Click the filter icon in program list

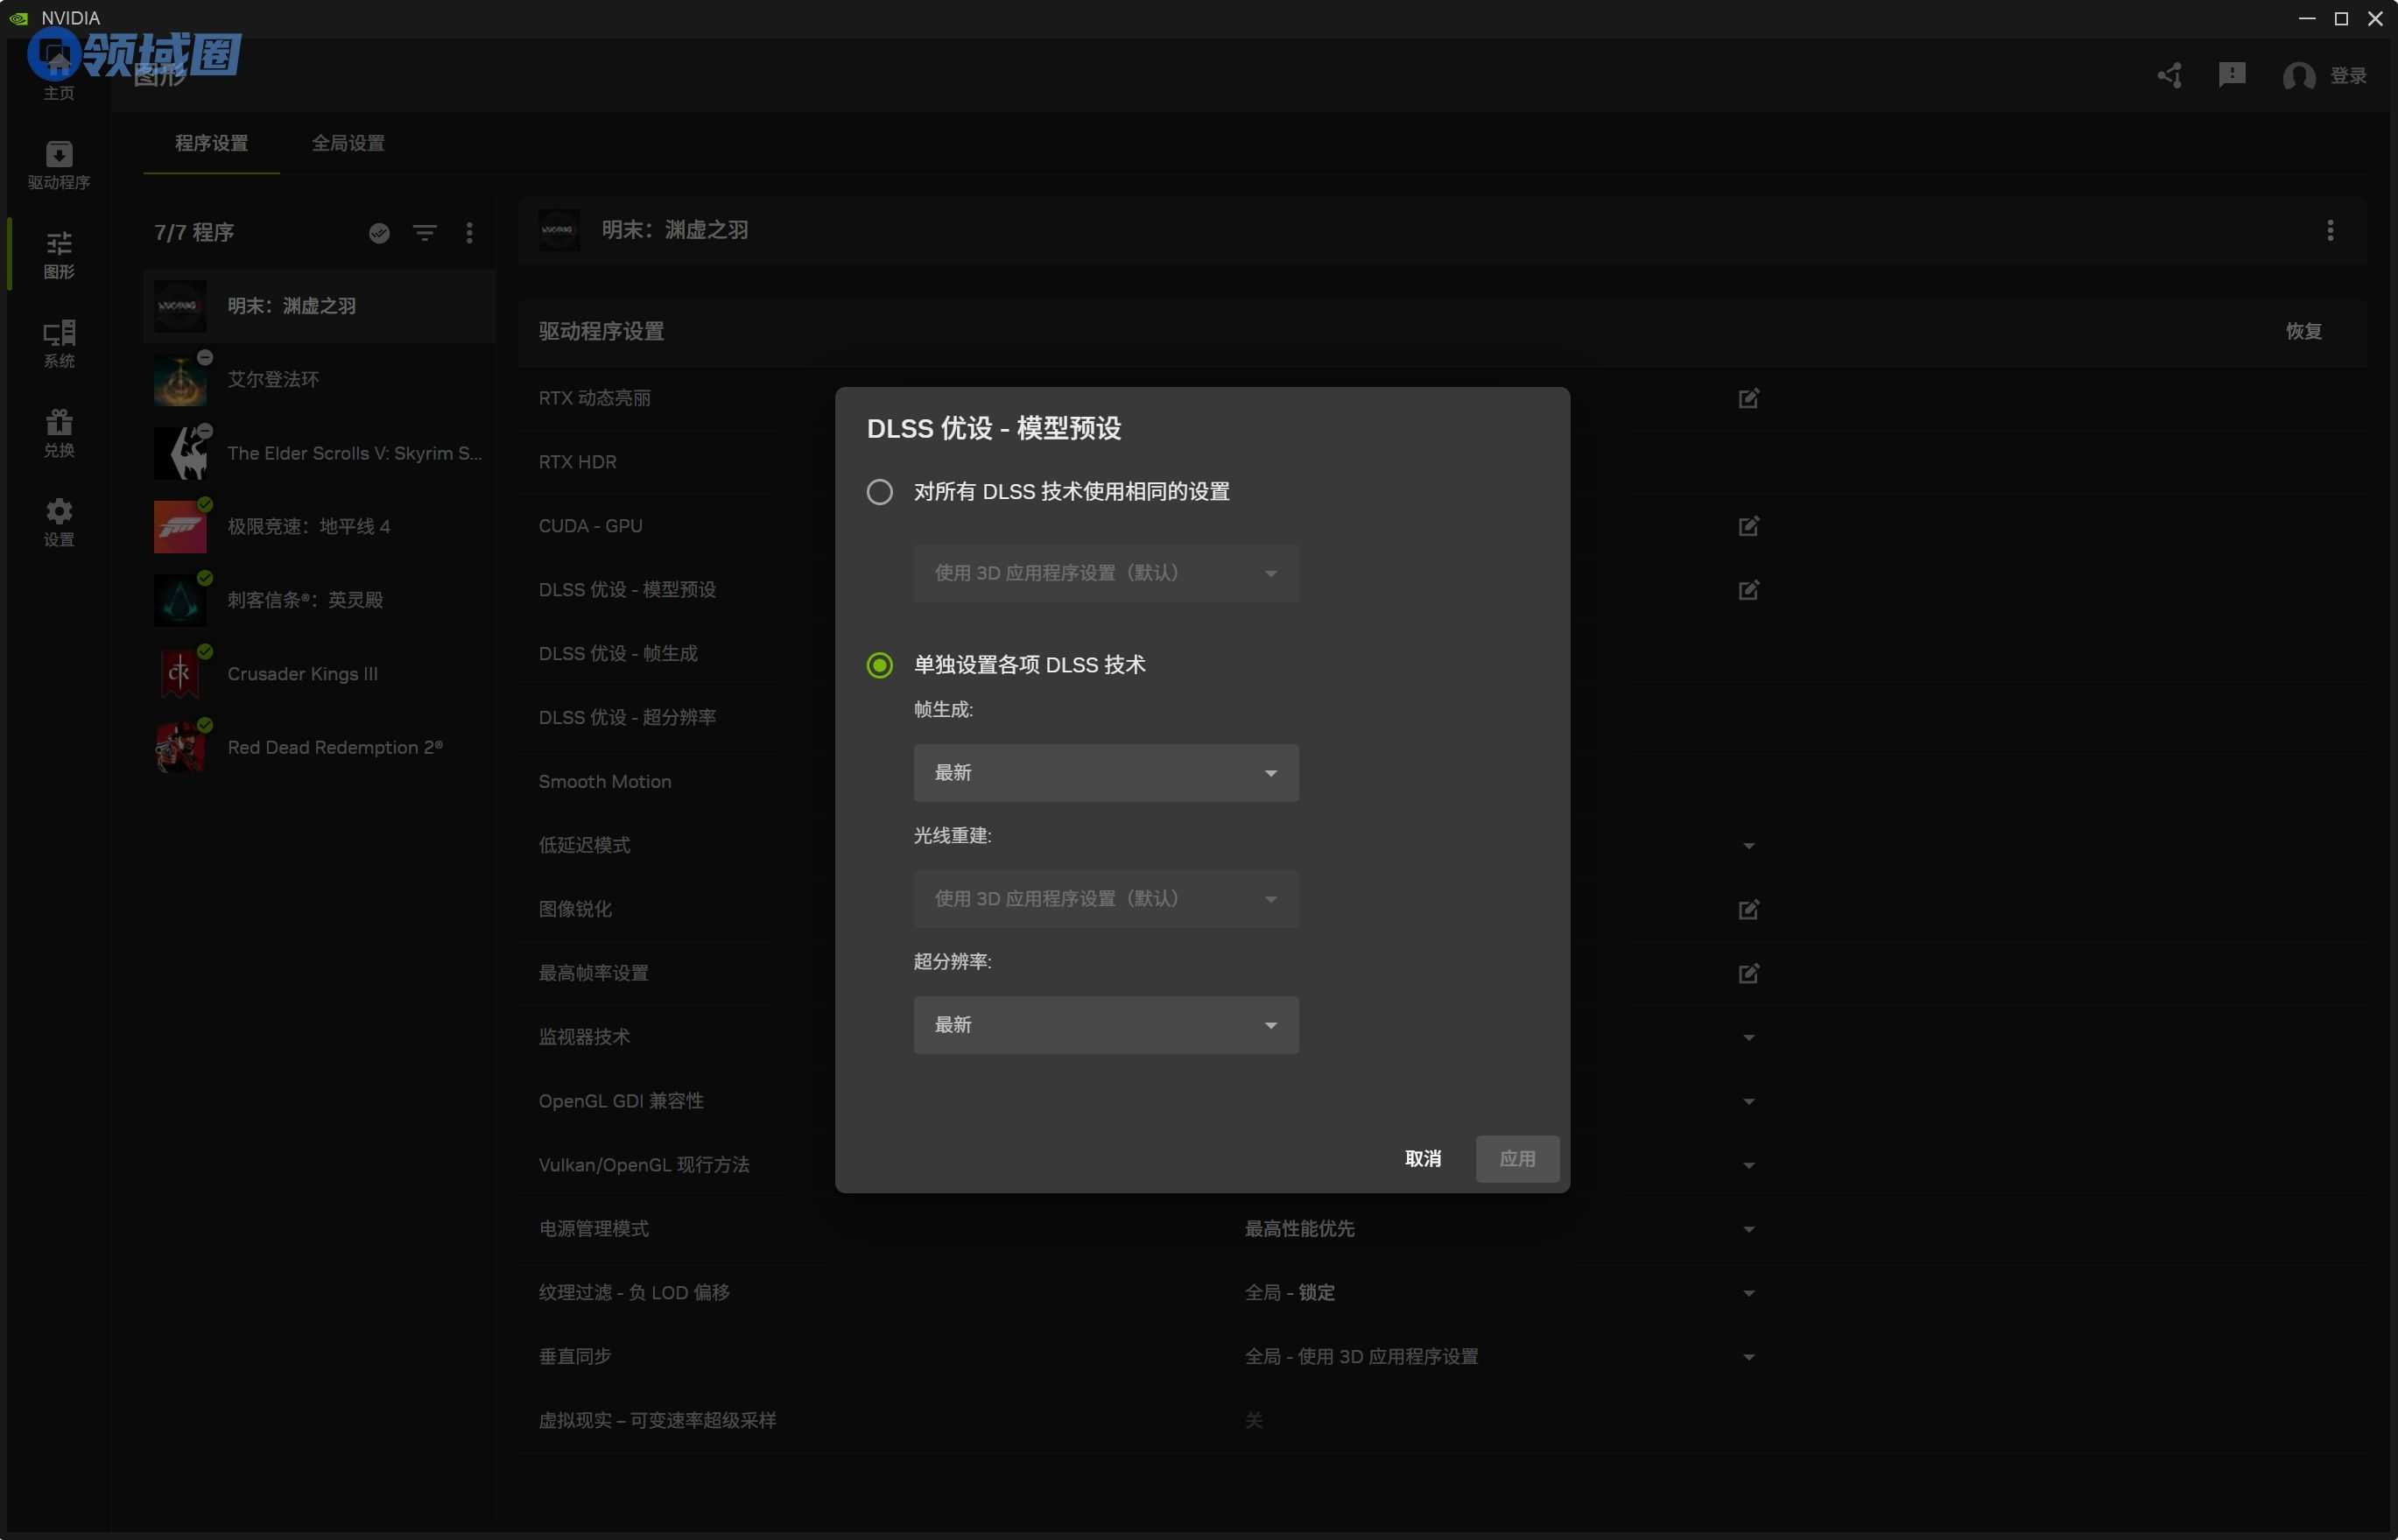424,233
